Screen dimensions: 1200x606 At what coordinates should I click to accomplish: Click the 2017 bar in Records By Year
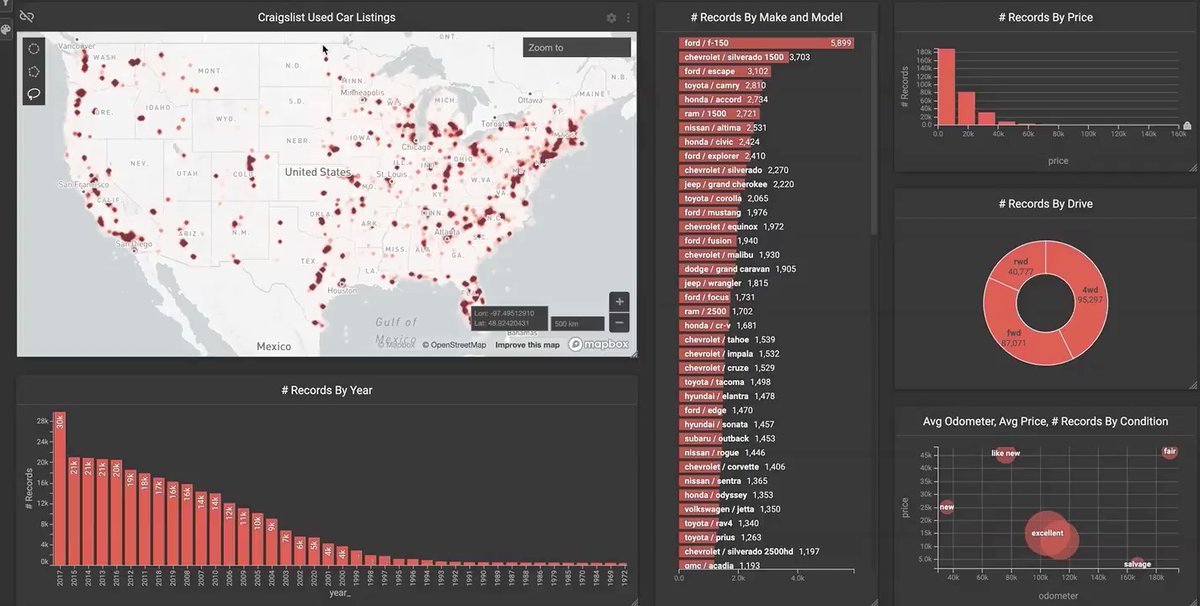pos(59,488)
